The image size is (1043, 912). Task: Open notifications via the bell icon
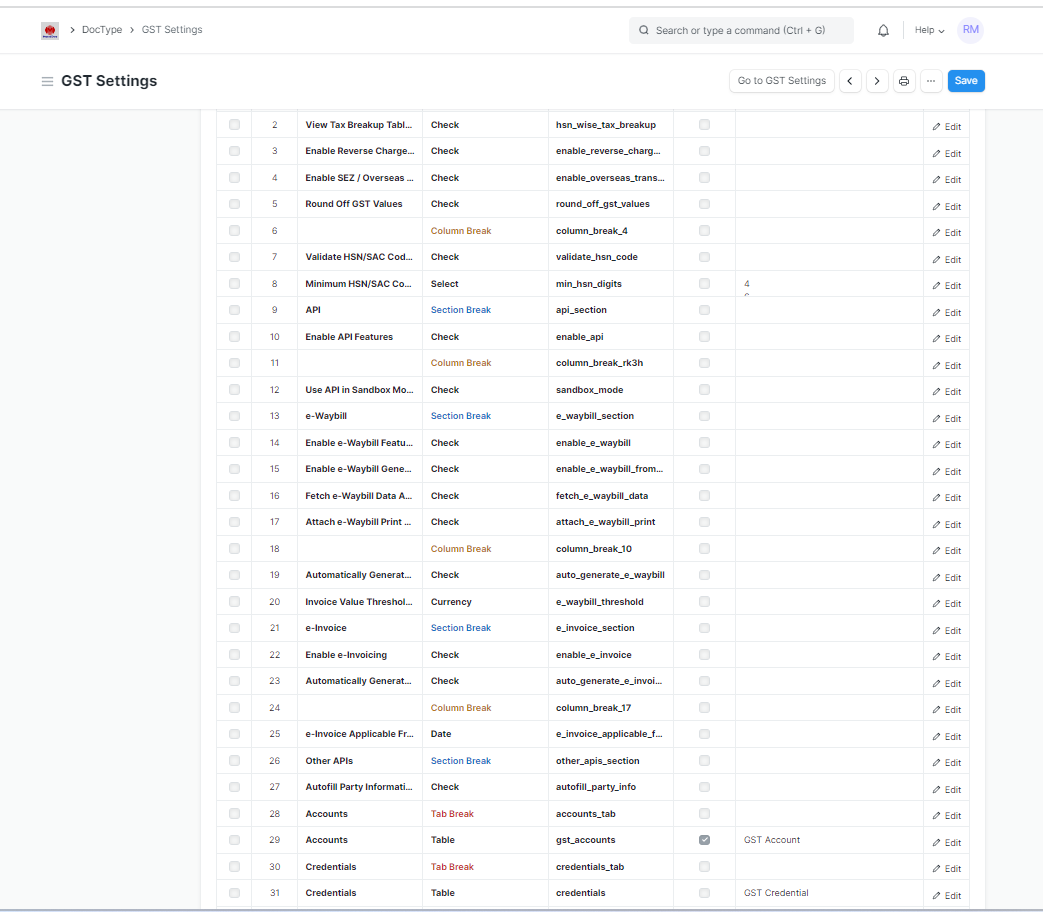pyautogui.click(x=883, y=30)
